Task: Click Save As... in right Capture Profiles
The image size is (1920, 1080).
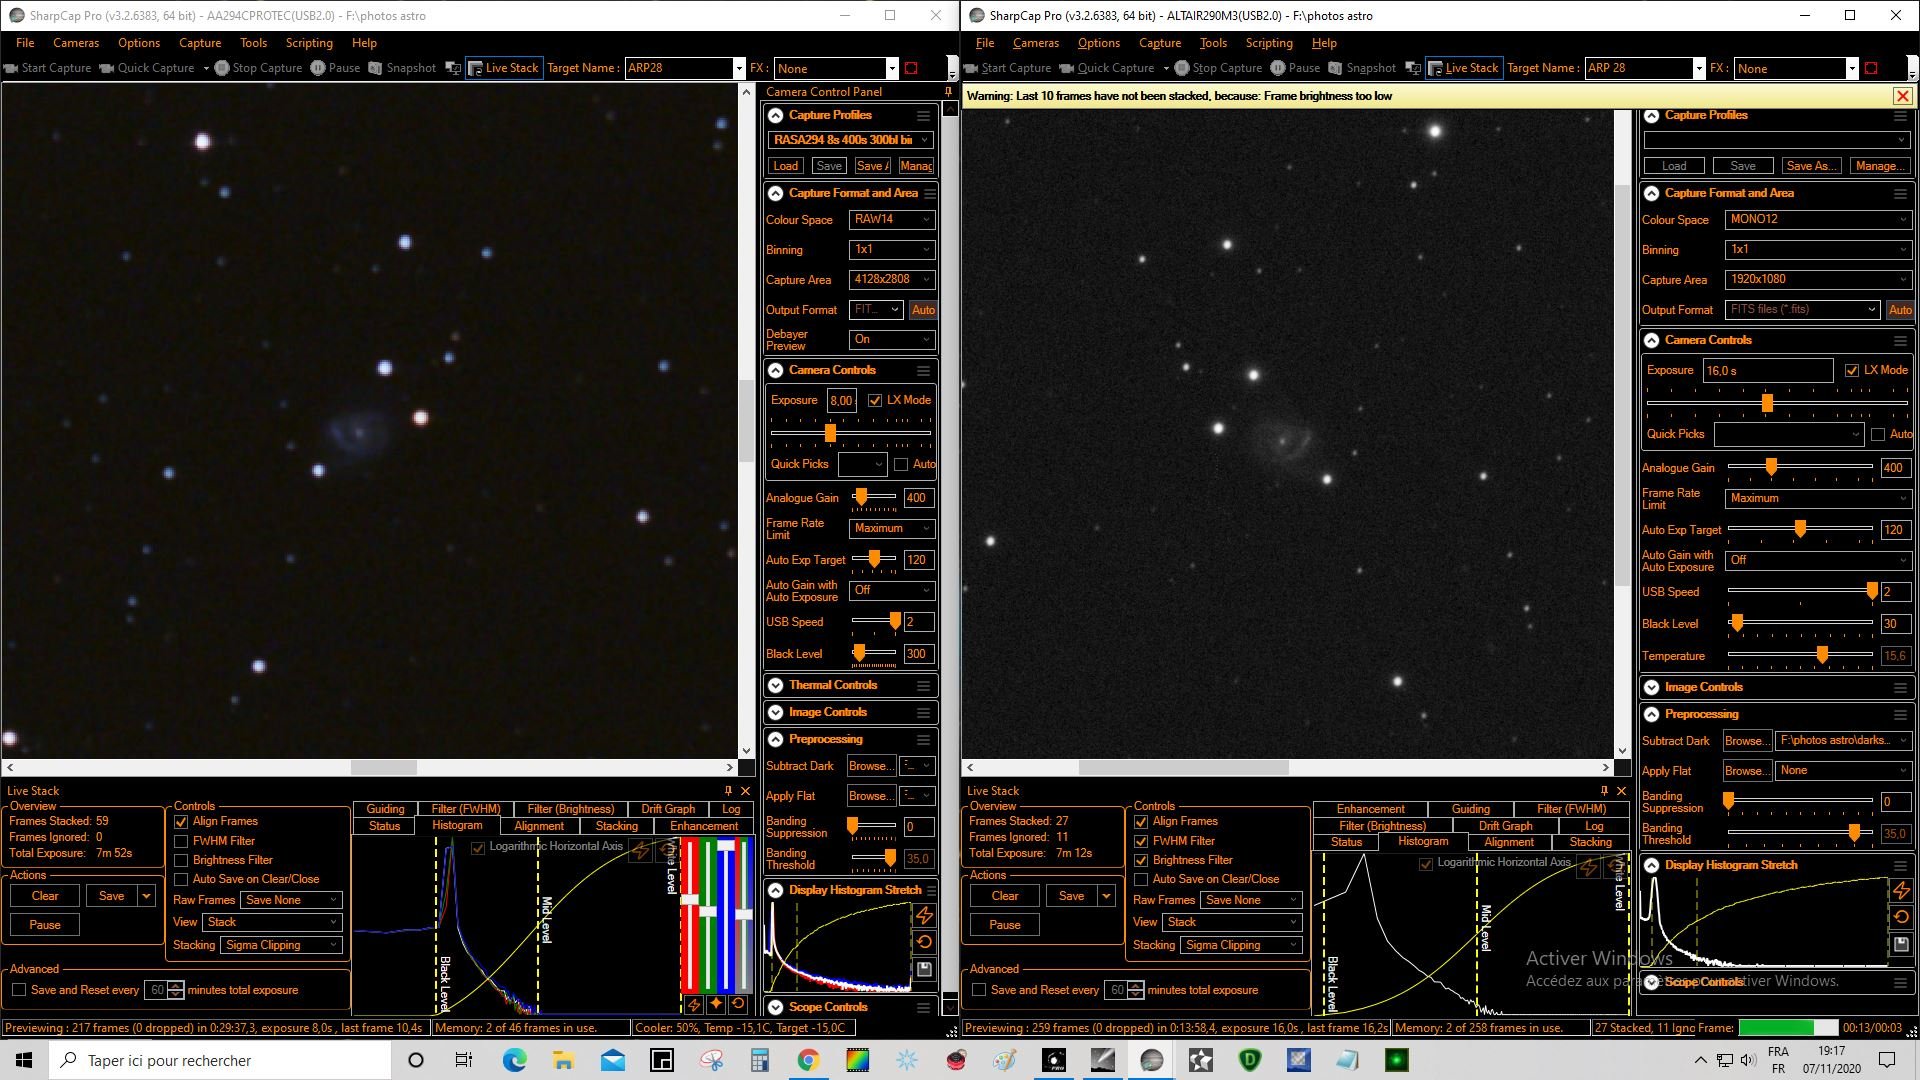Action: pyautogui.click(x=1812, y=166)
